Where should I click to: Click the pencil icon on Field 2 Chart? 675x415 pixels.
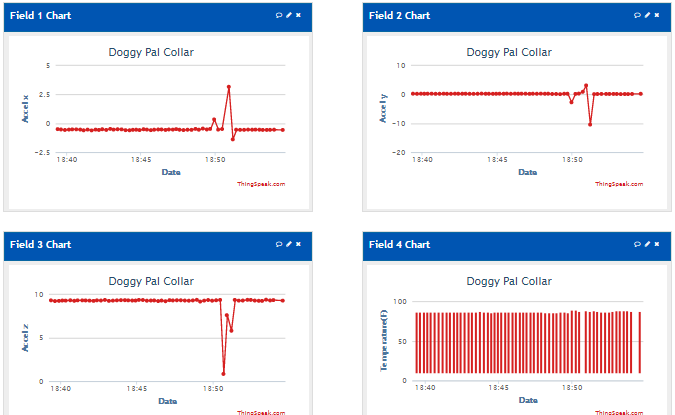click(647, 15)
